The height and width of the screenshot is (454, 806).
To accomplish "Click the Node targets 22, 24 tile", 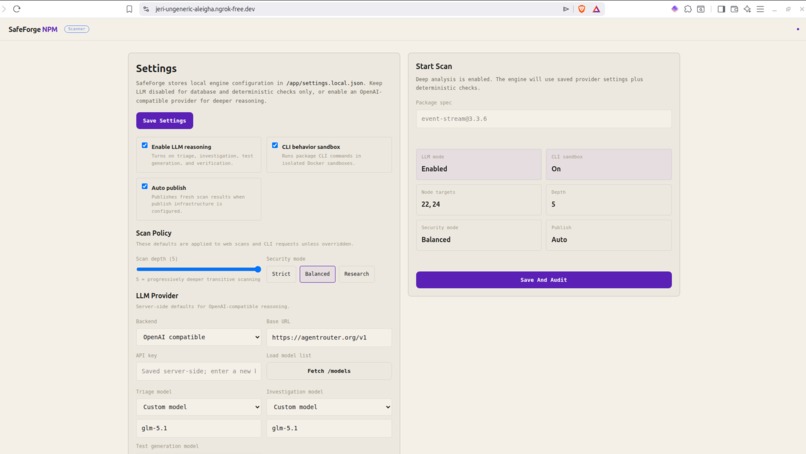I will [479, 199].
